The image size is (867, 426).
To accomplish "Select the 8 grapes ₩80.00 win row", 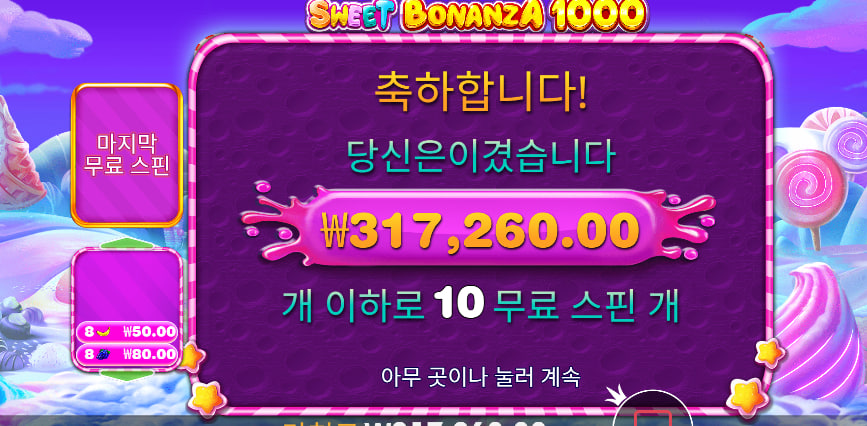I will [127, 354].
